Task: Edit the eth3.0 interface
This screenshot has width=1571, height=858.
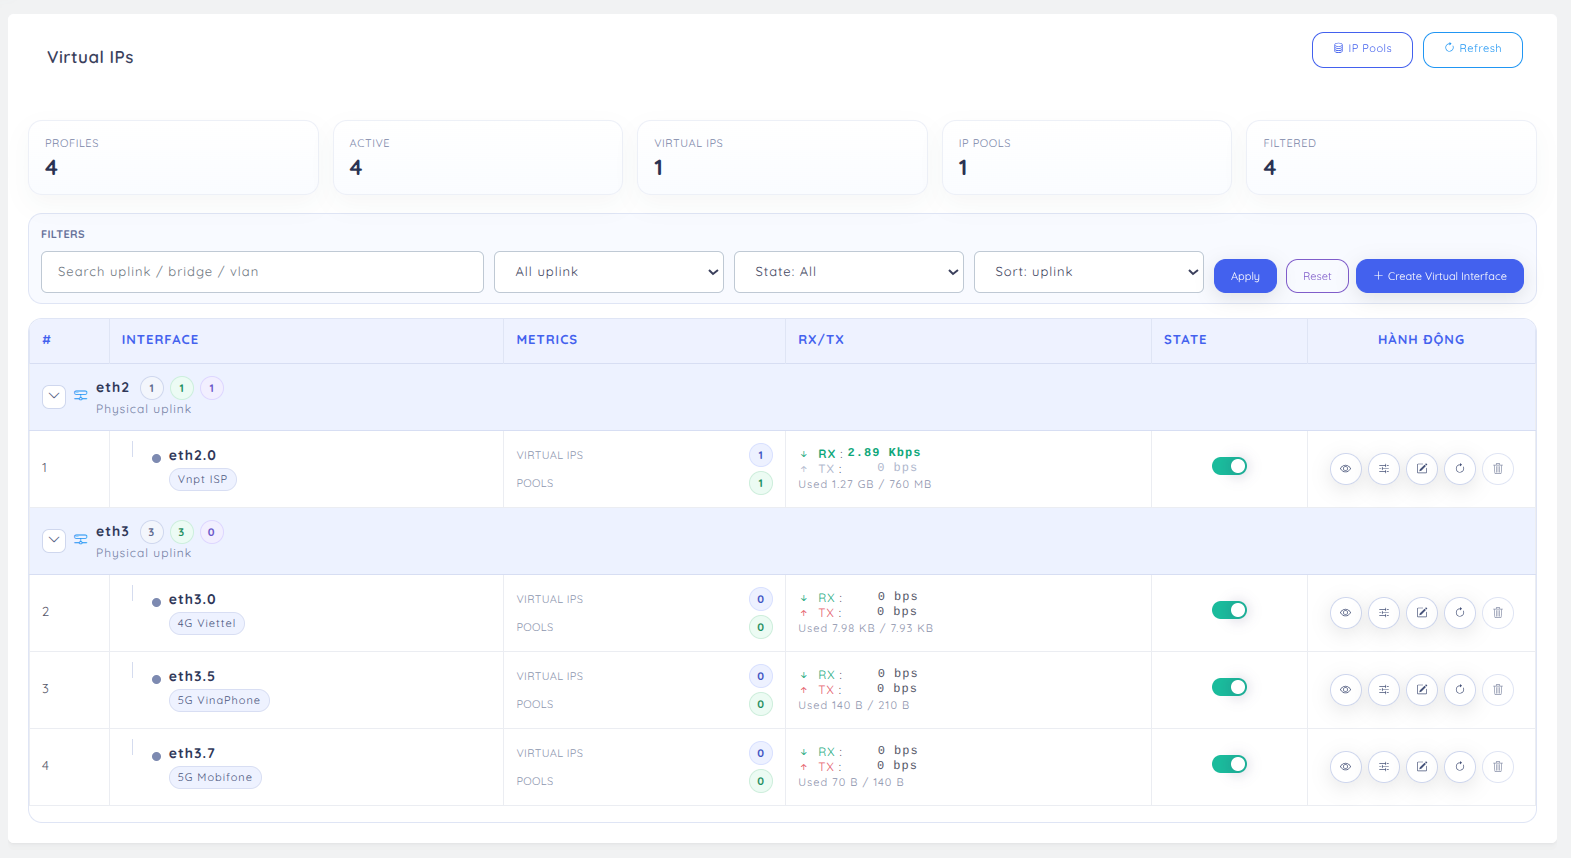Action: (x=1421, y=612)
